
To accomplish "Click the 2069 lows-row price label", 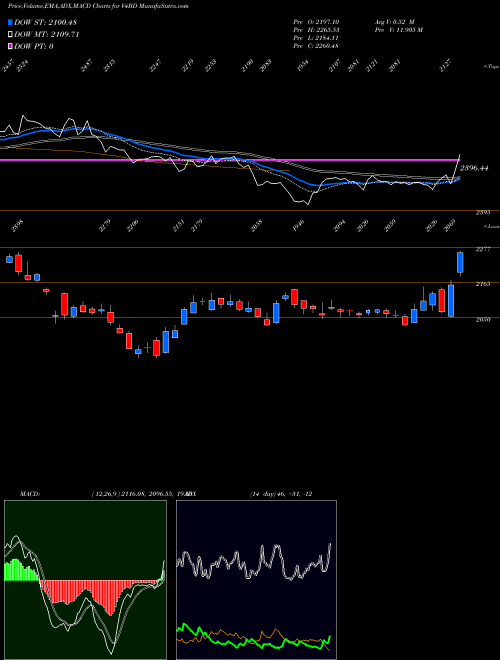I will pyautogui.click(x=452, y=226).
